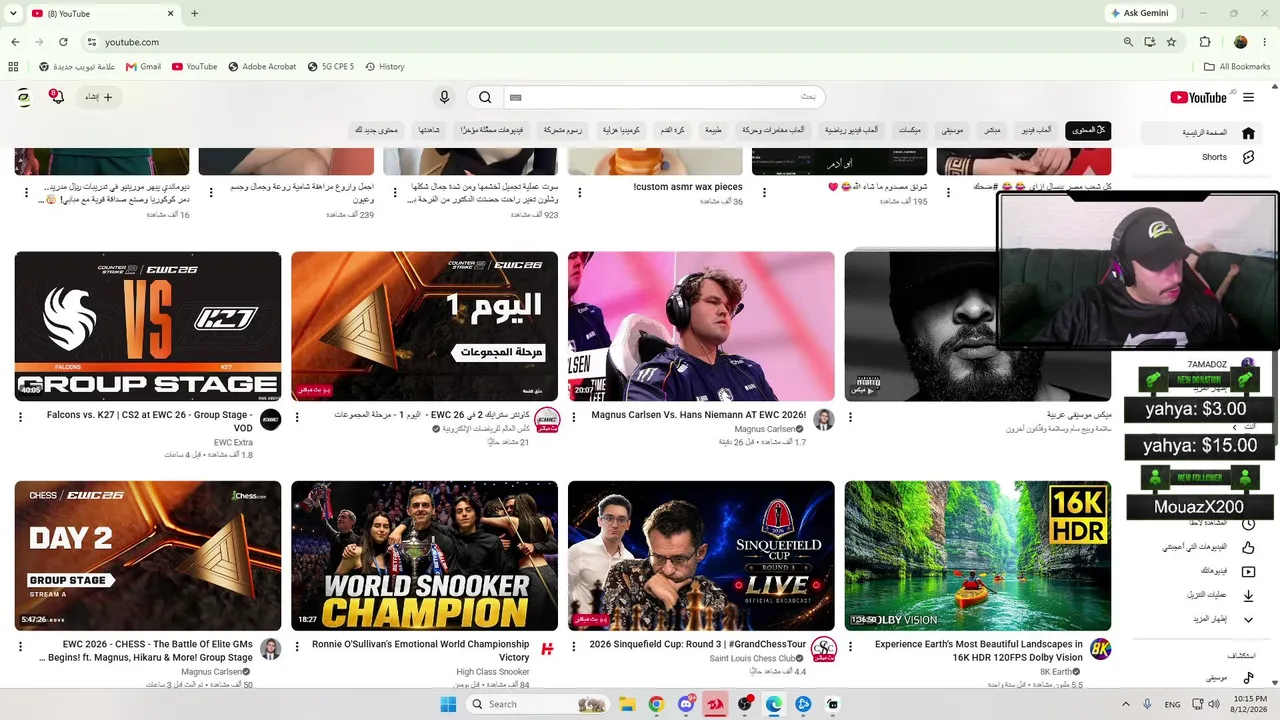Image resolution: width=1280 pixels, height=720 pixels.
Task: Open a new browser tab
Action: coord(194,13)
